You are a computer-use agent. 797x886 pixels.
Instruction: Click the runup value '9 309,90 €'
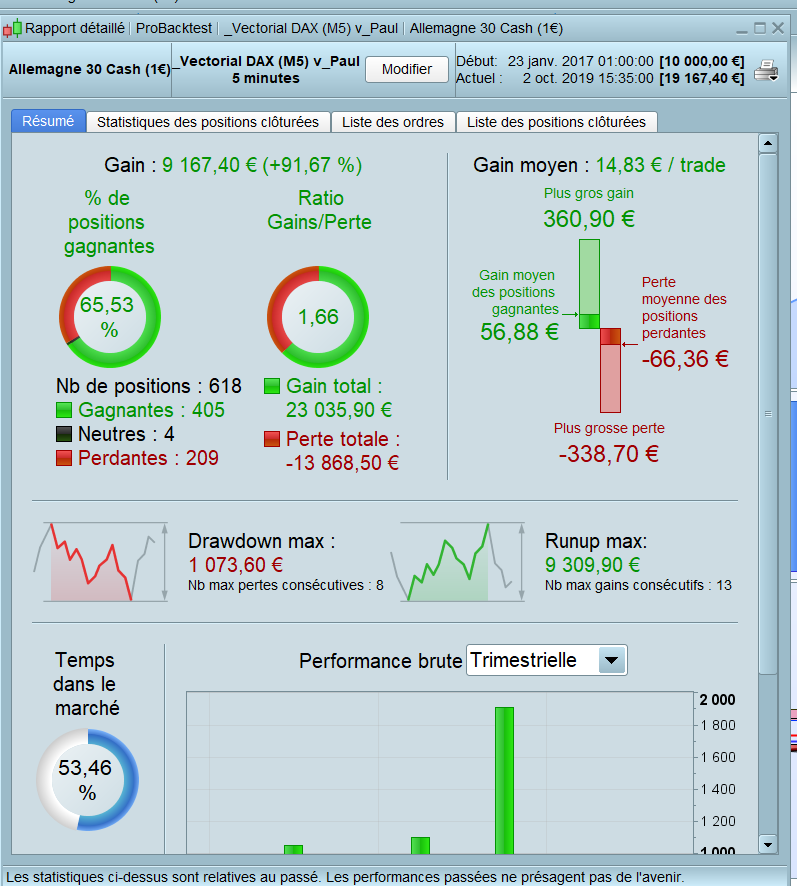coord(592,564)
